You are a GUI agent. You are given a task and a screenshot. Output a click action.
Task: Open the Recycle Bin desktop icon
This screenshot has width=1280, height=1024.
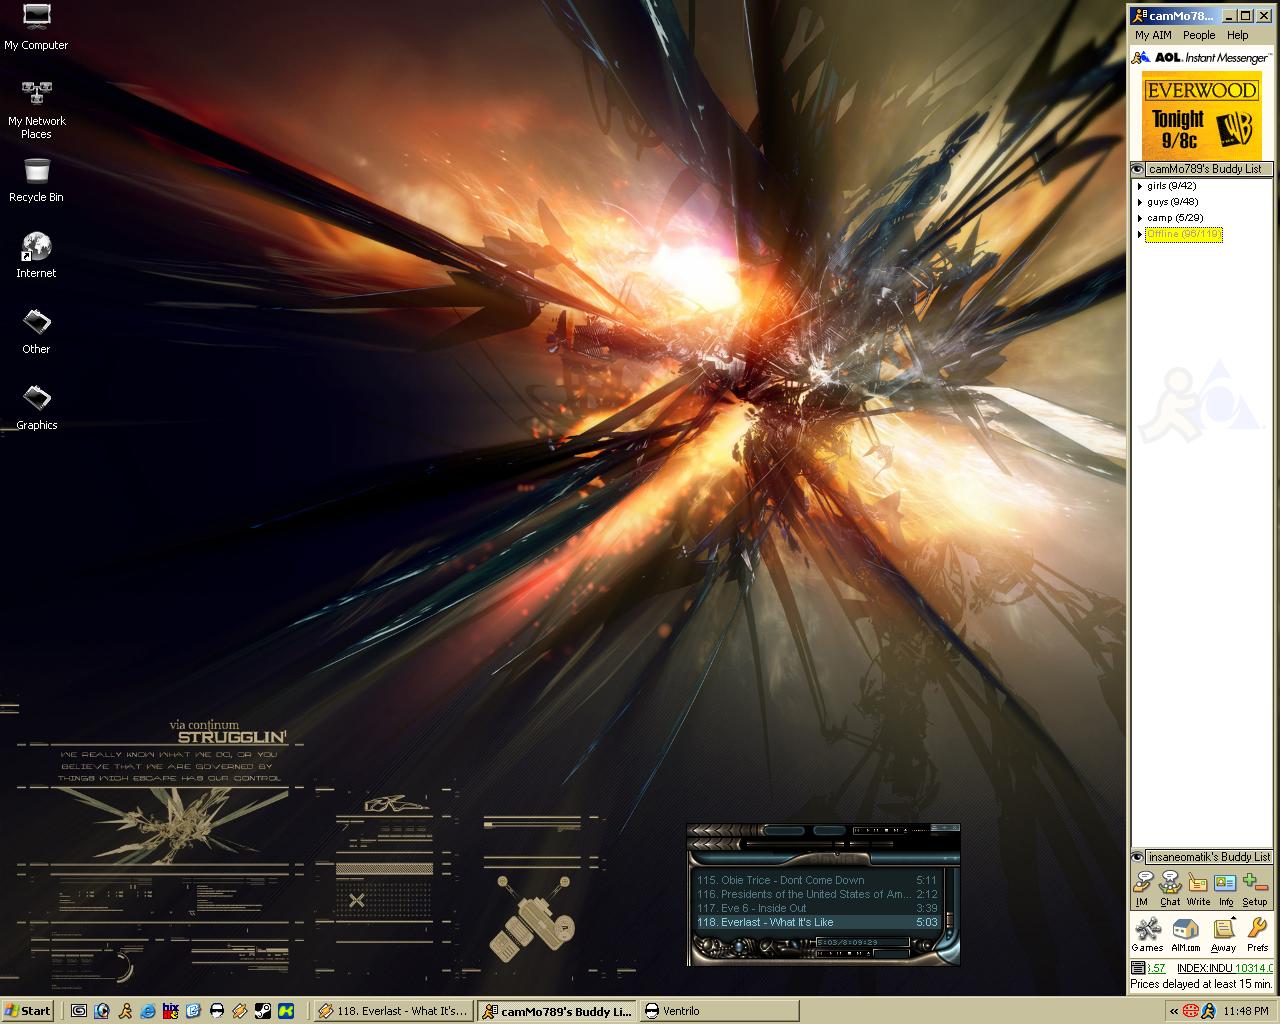(x=36, y=180)
